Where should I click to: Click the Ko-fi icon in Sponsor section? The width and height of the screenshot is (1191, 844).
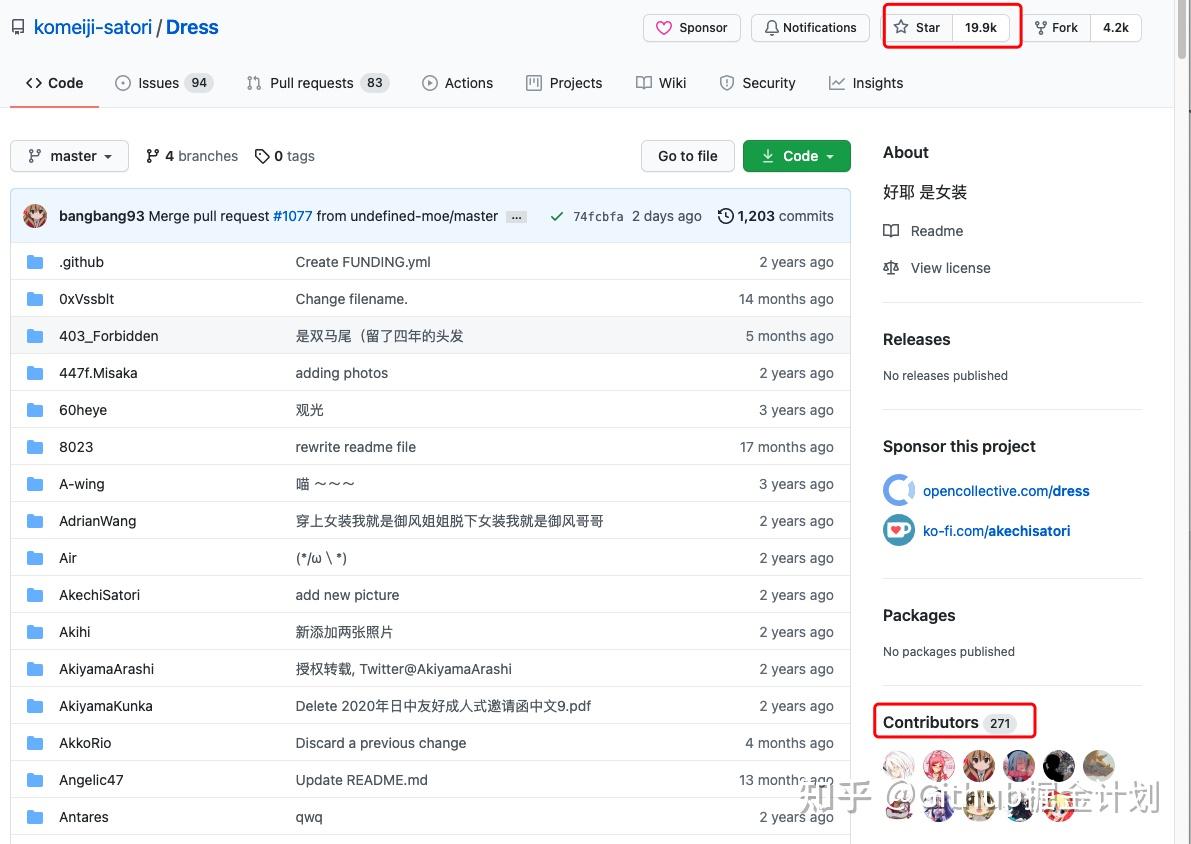[x=898, y=530]
